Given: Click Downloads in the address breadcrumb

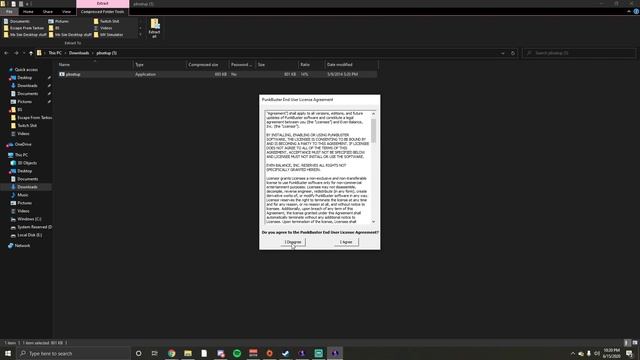Looking at the screenshot, I should tap(79, 53).
